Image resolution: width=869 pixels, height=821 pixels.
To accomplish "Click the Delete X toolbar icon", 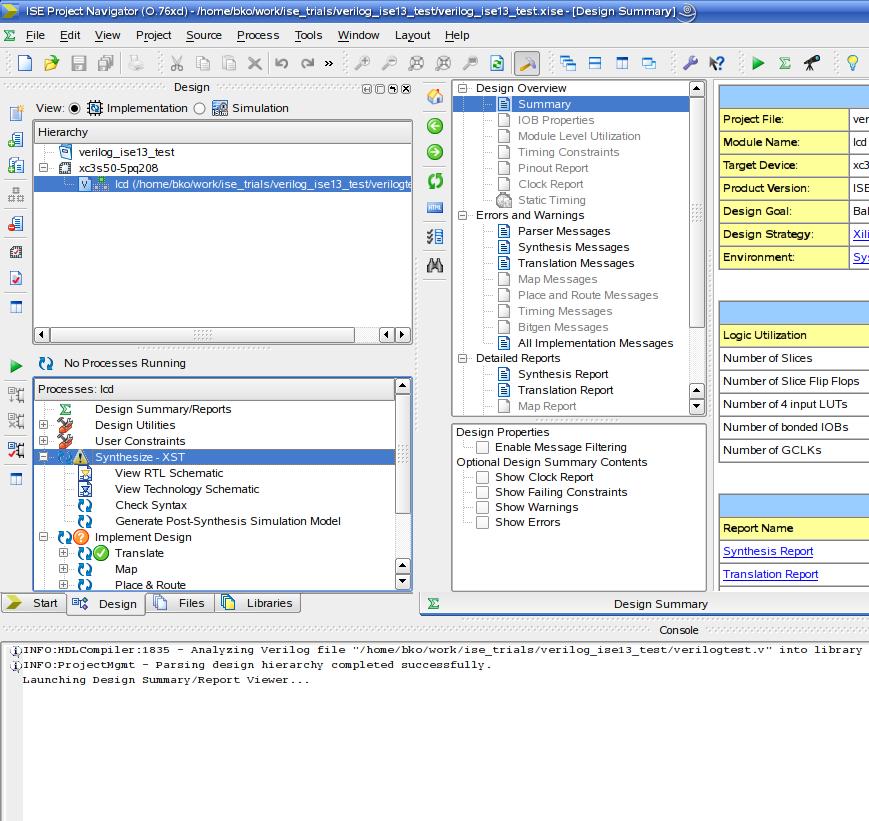I will [x=255, y=63].
